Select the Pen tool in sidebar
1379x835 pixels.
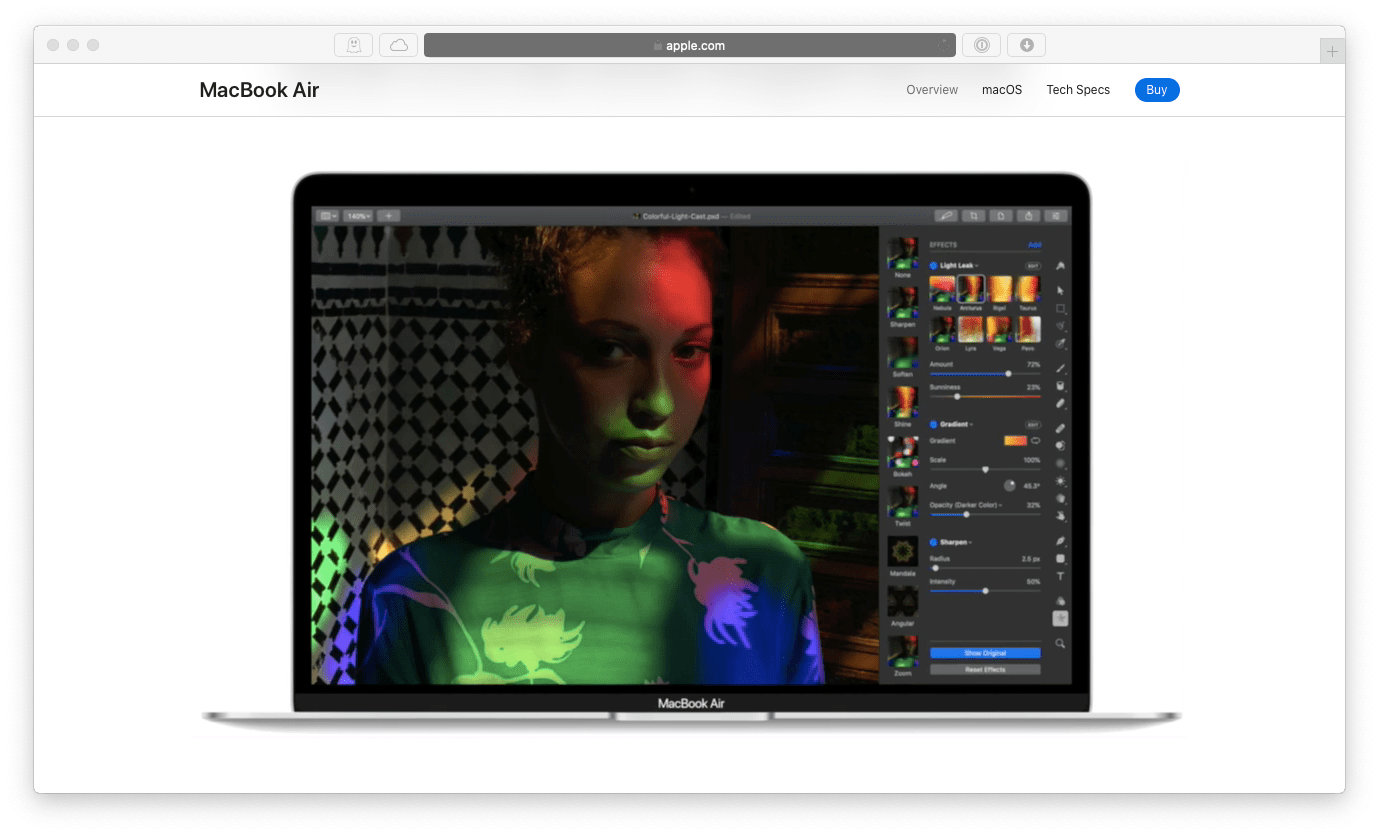(x=1060, y=541)
